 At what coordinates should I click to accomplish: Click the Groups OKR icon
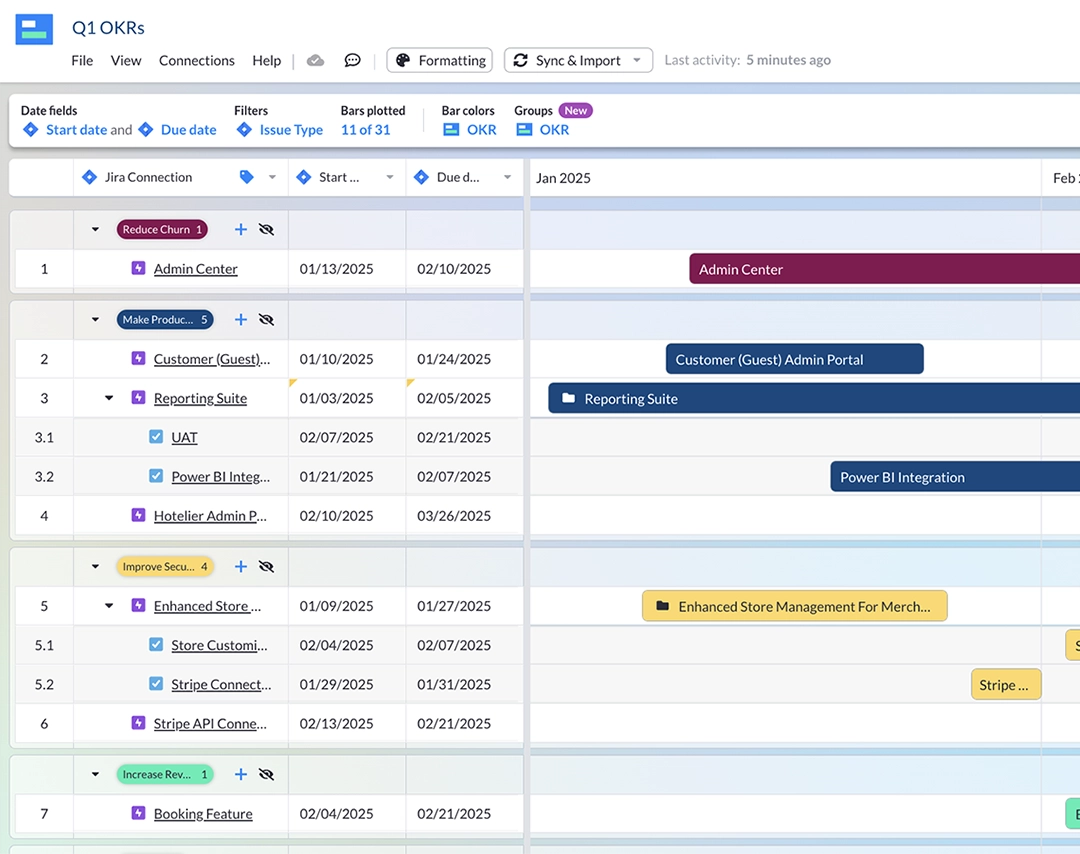[x=524, y=129]
